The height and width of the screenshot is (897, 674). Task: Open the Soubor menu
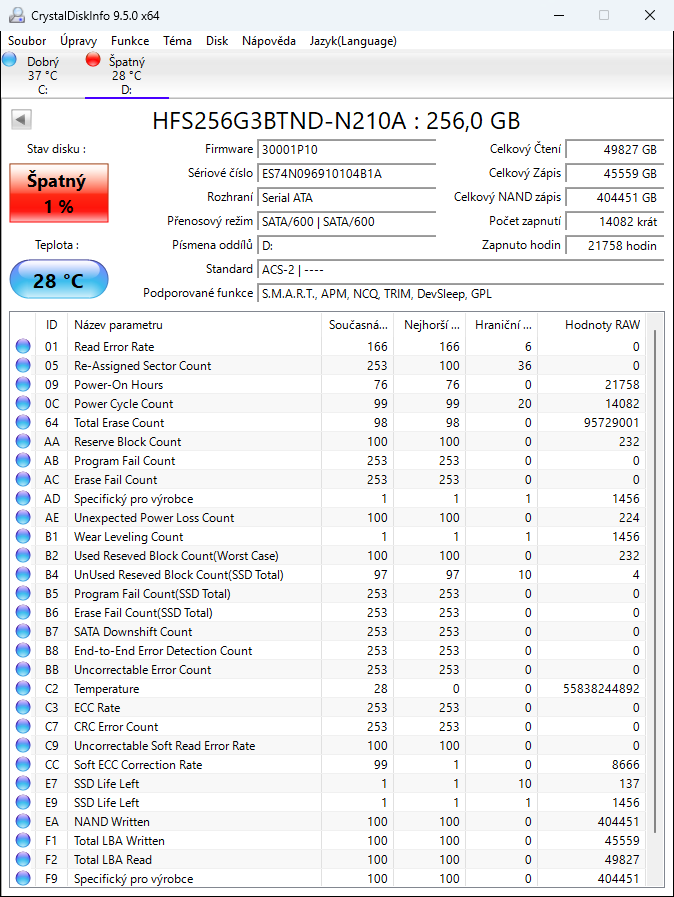(26, 41)
